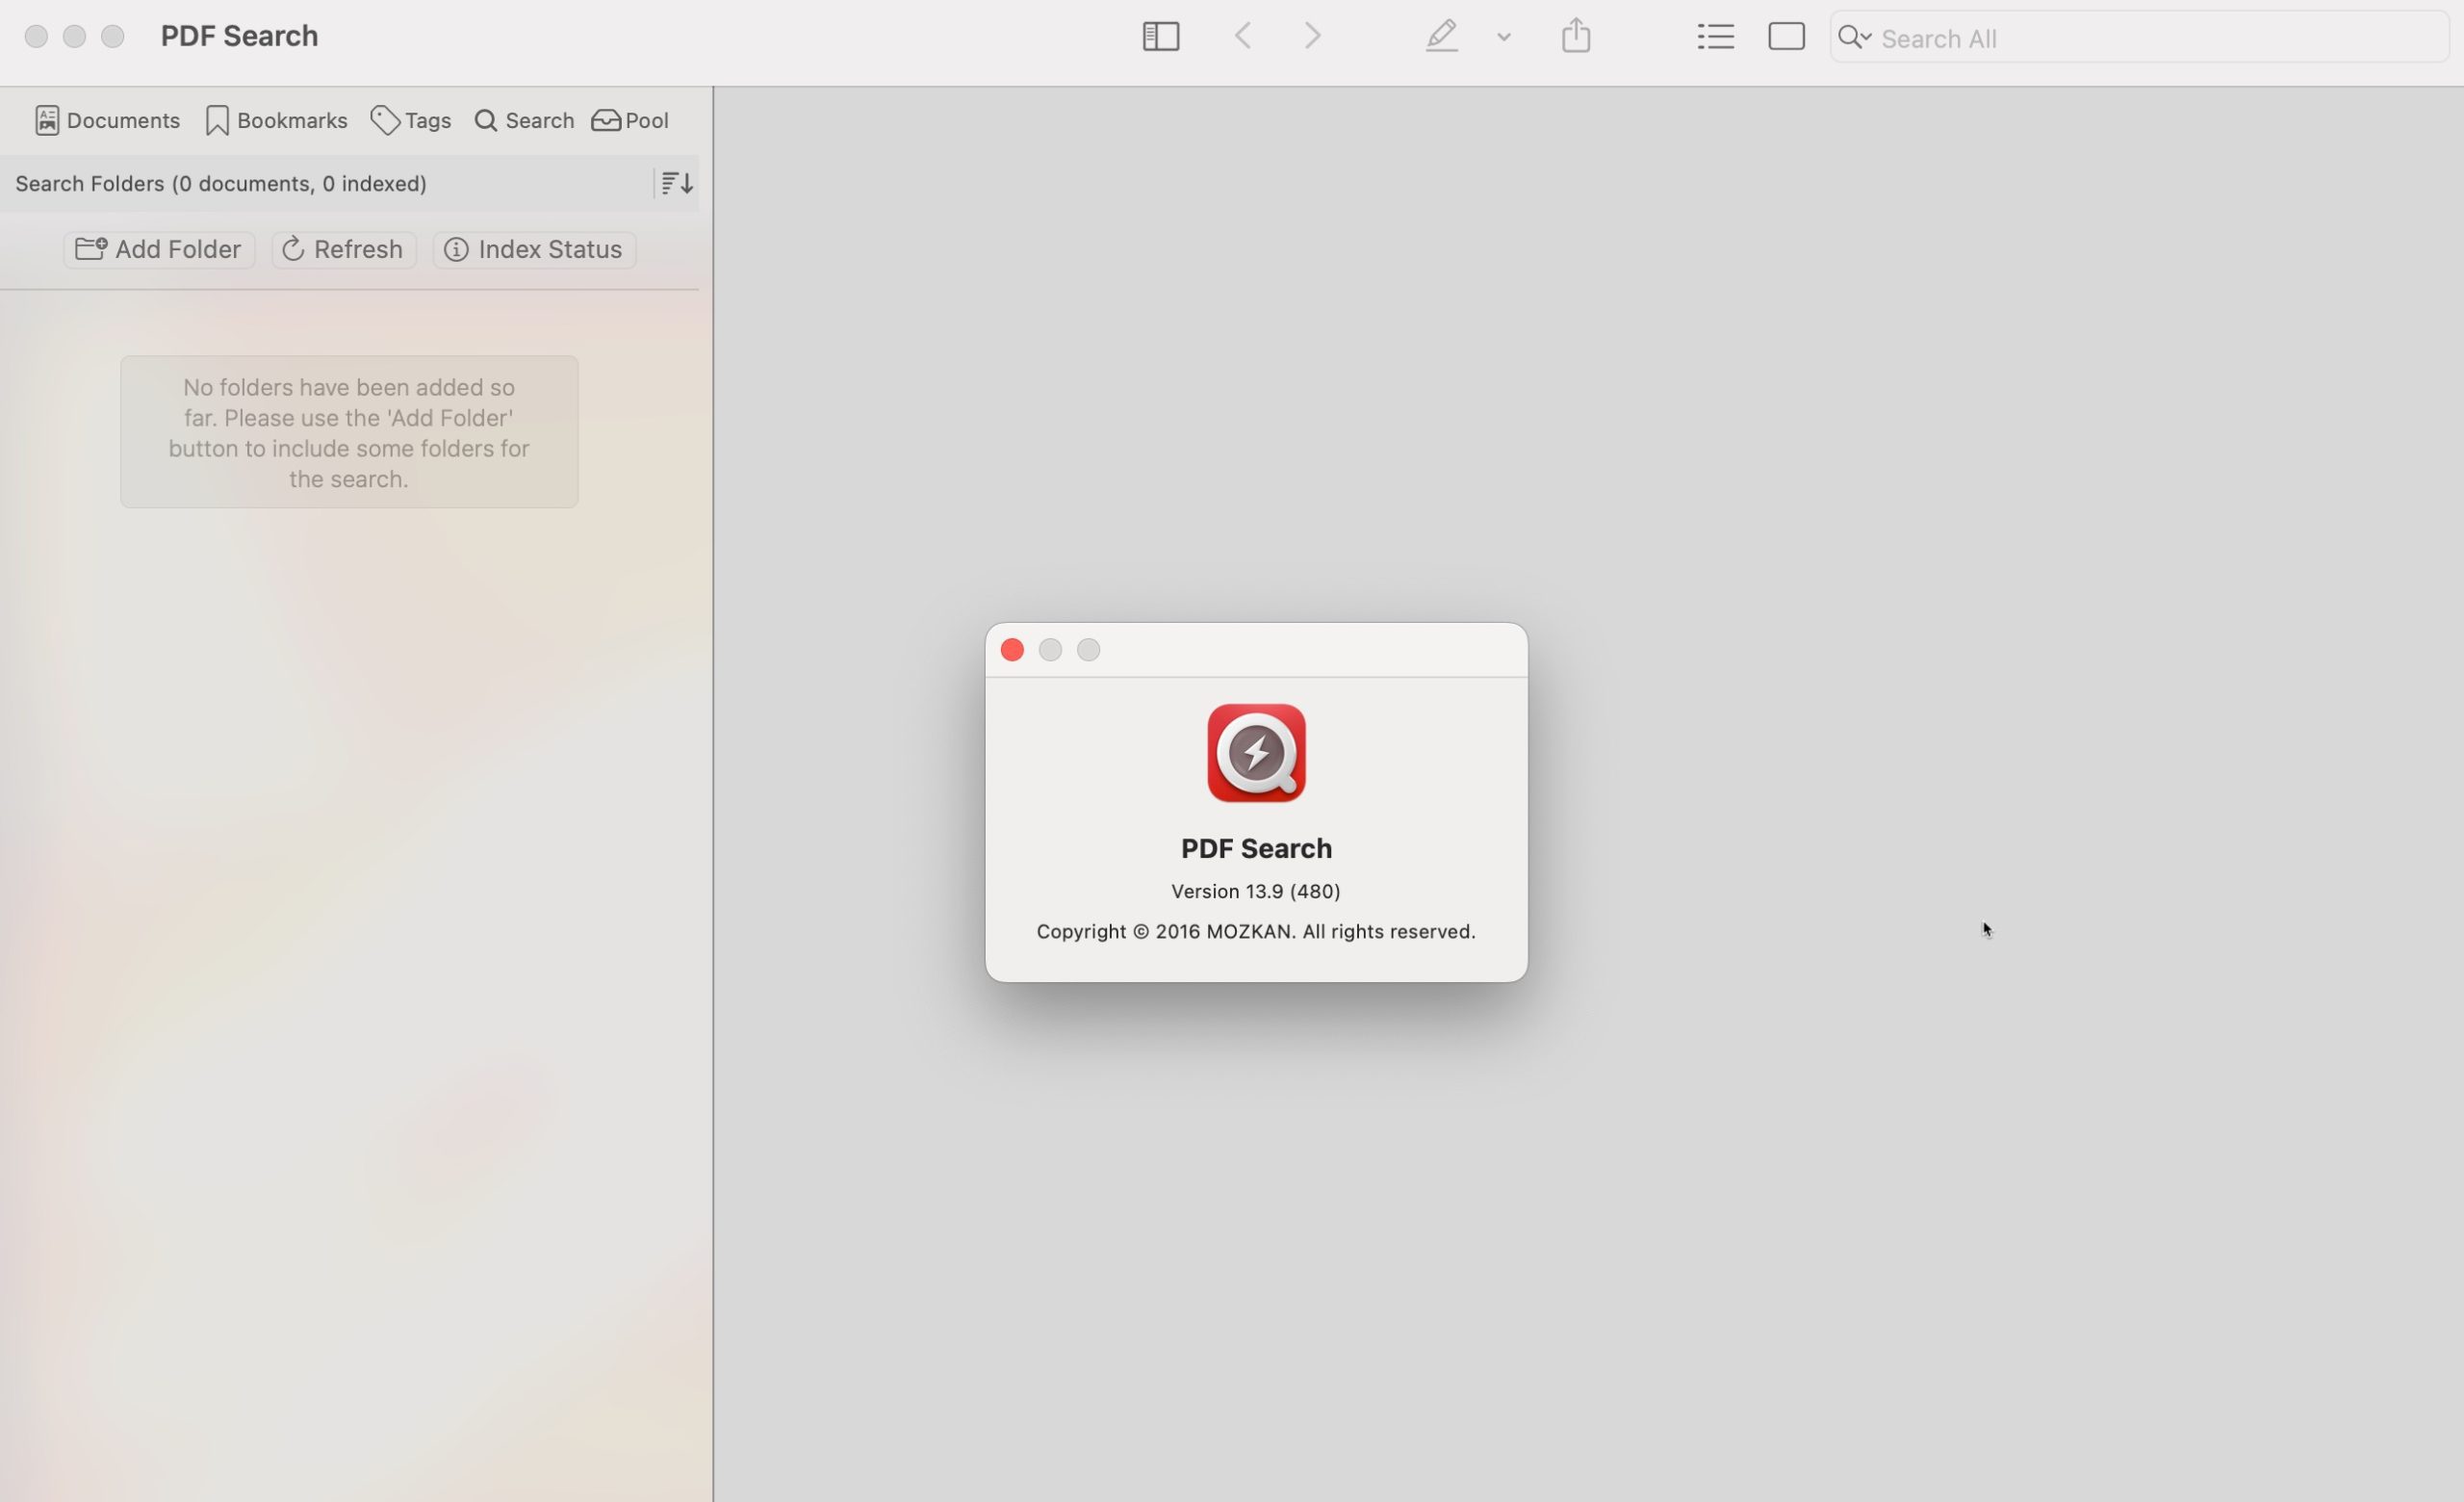2464x1502 pixels.
Task: Toggle the sidebar panel icon
Action: [x=1161, y=37]
